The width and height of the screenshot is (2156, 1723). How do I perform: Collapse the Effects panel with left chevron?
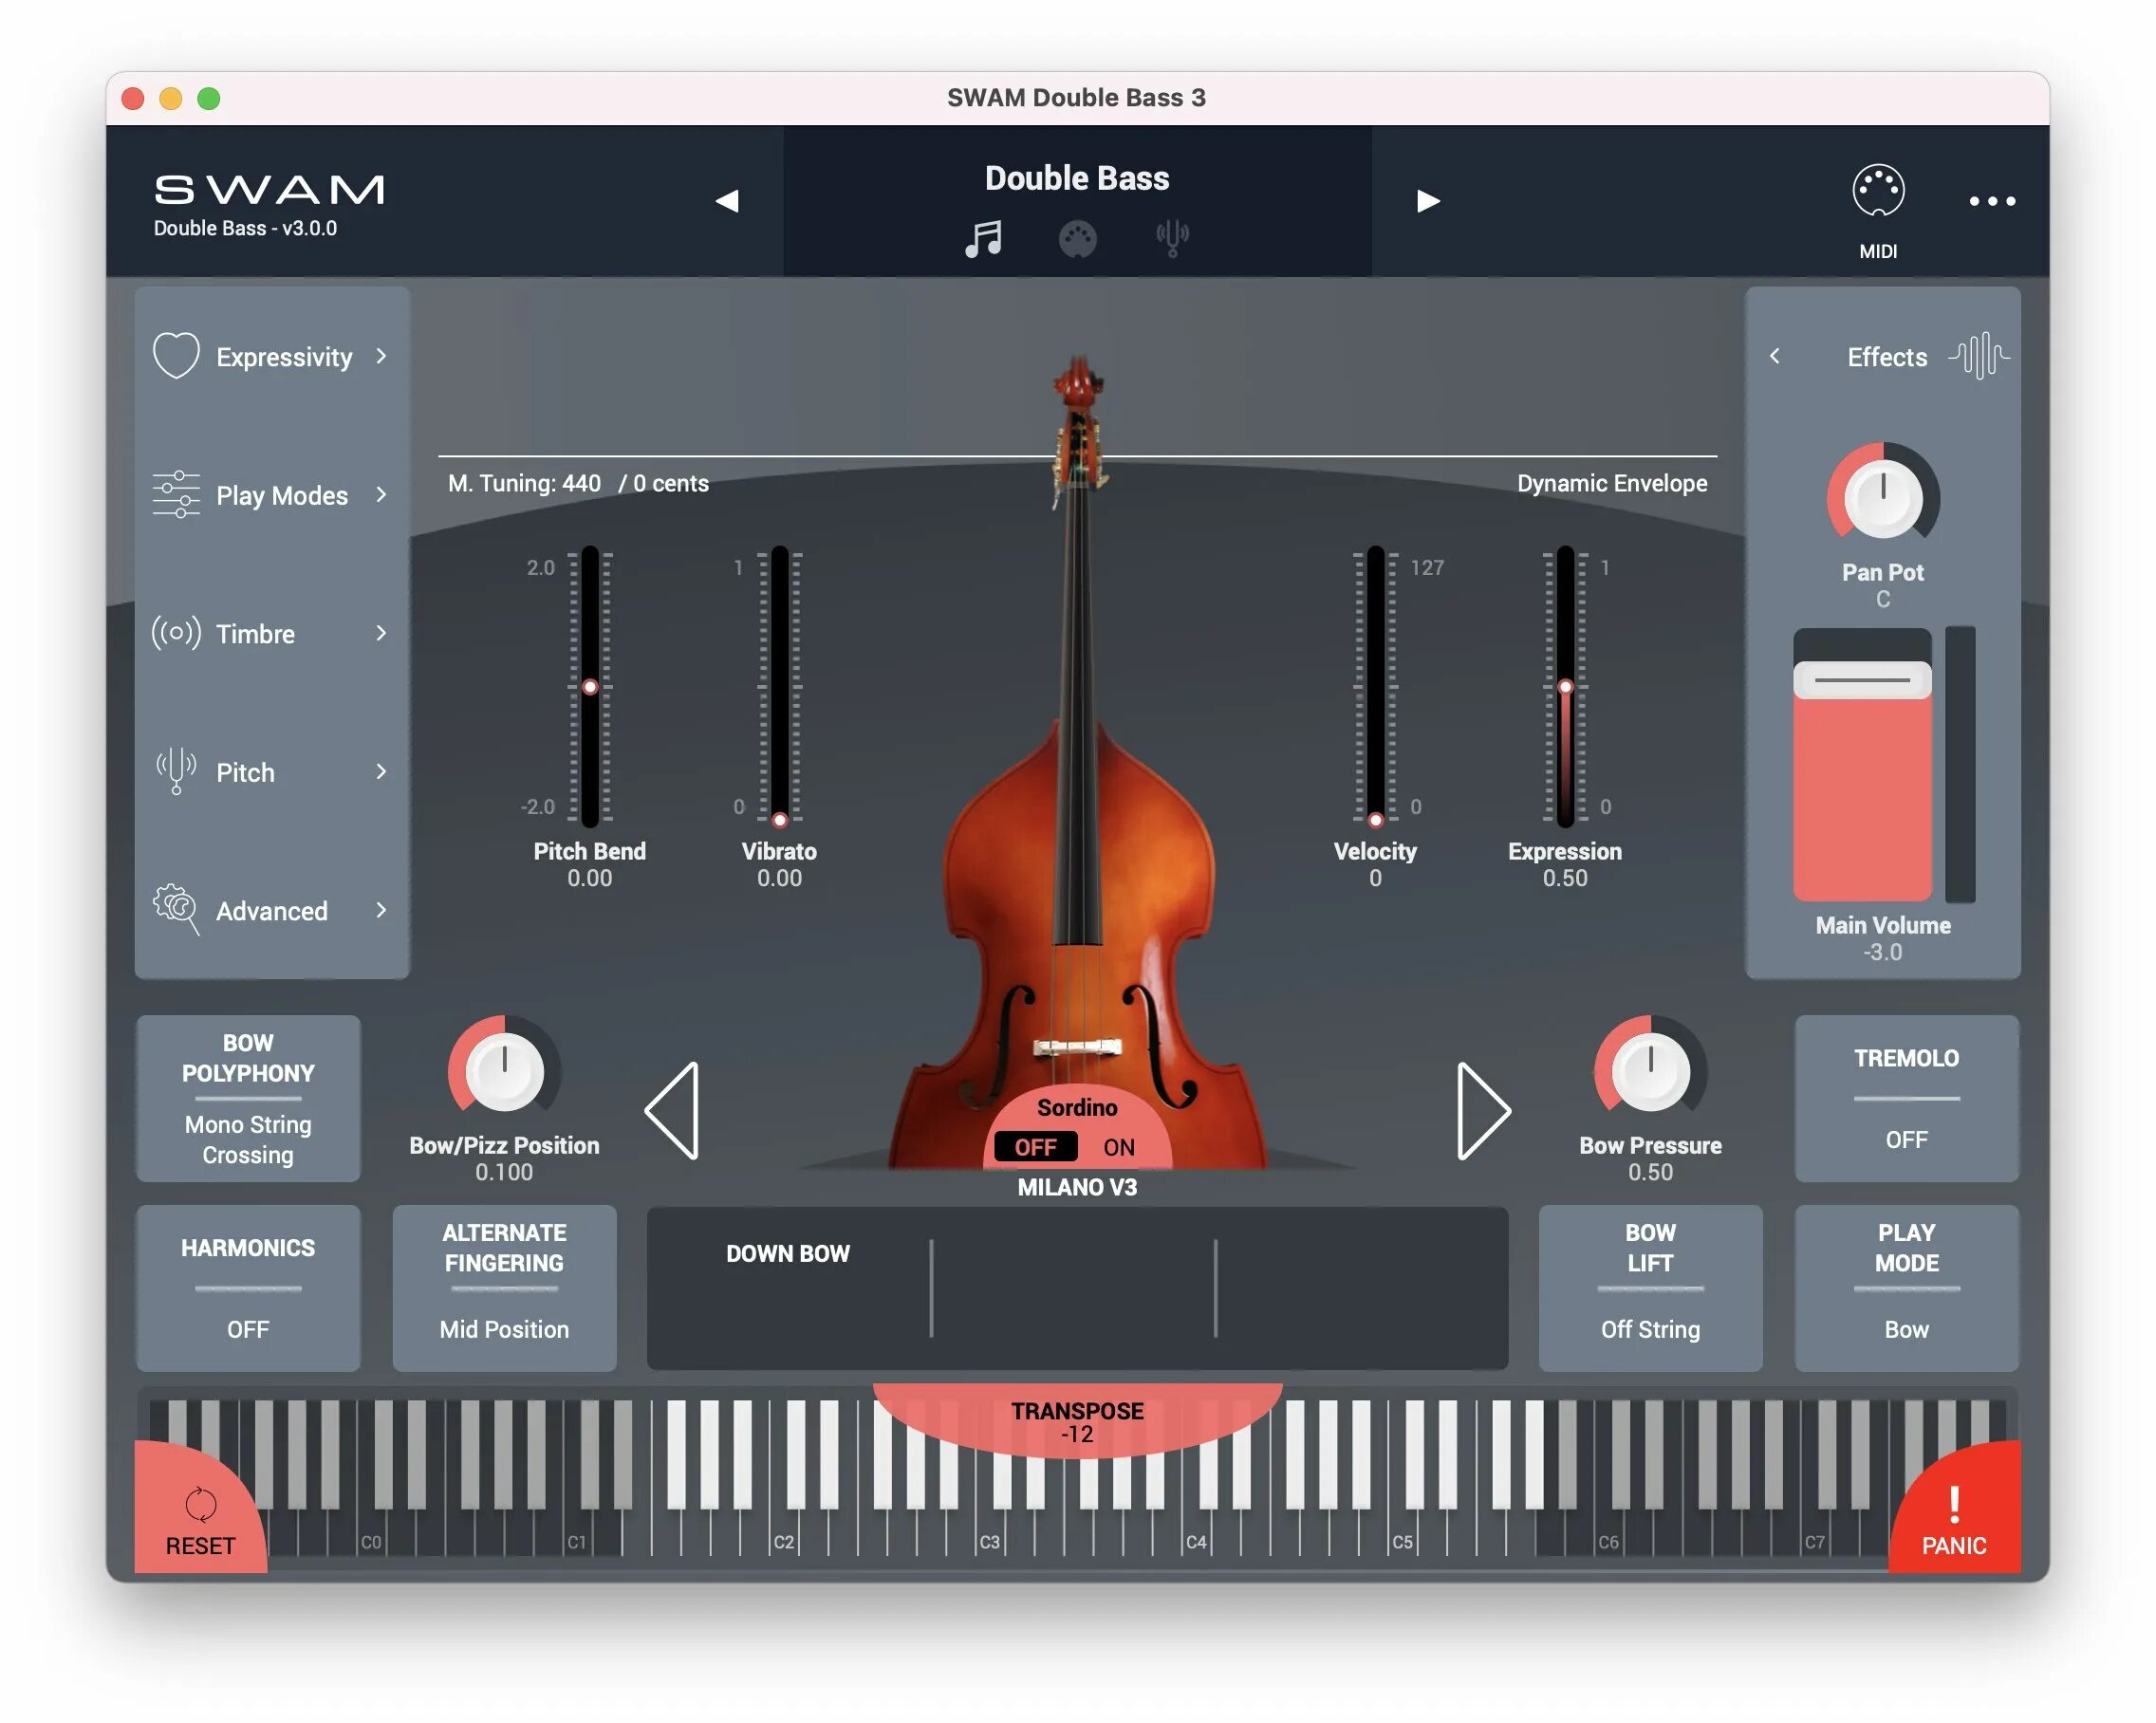click(x=1774, y=356)
